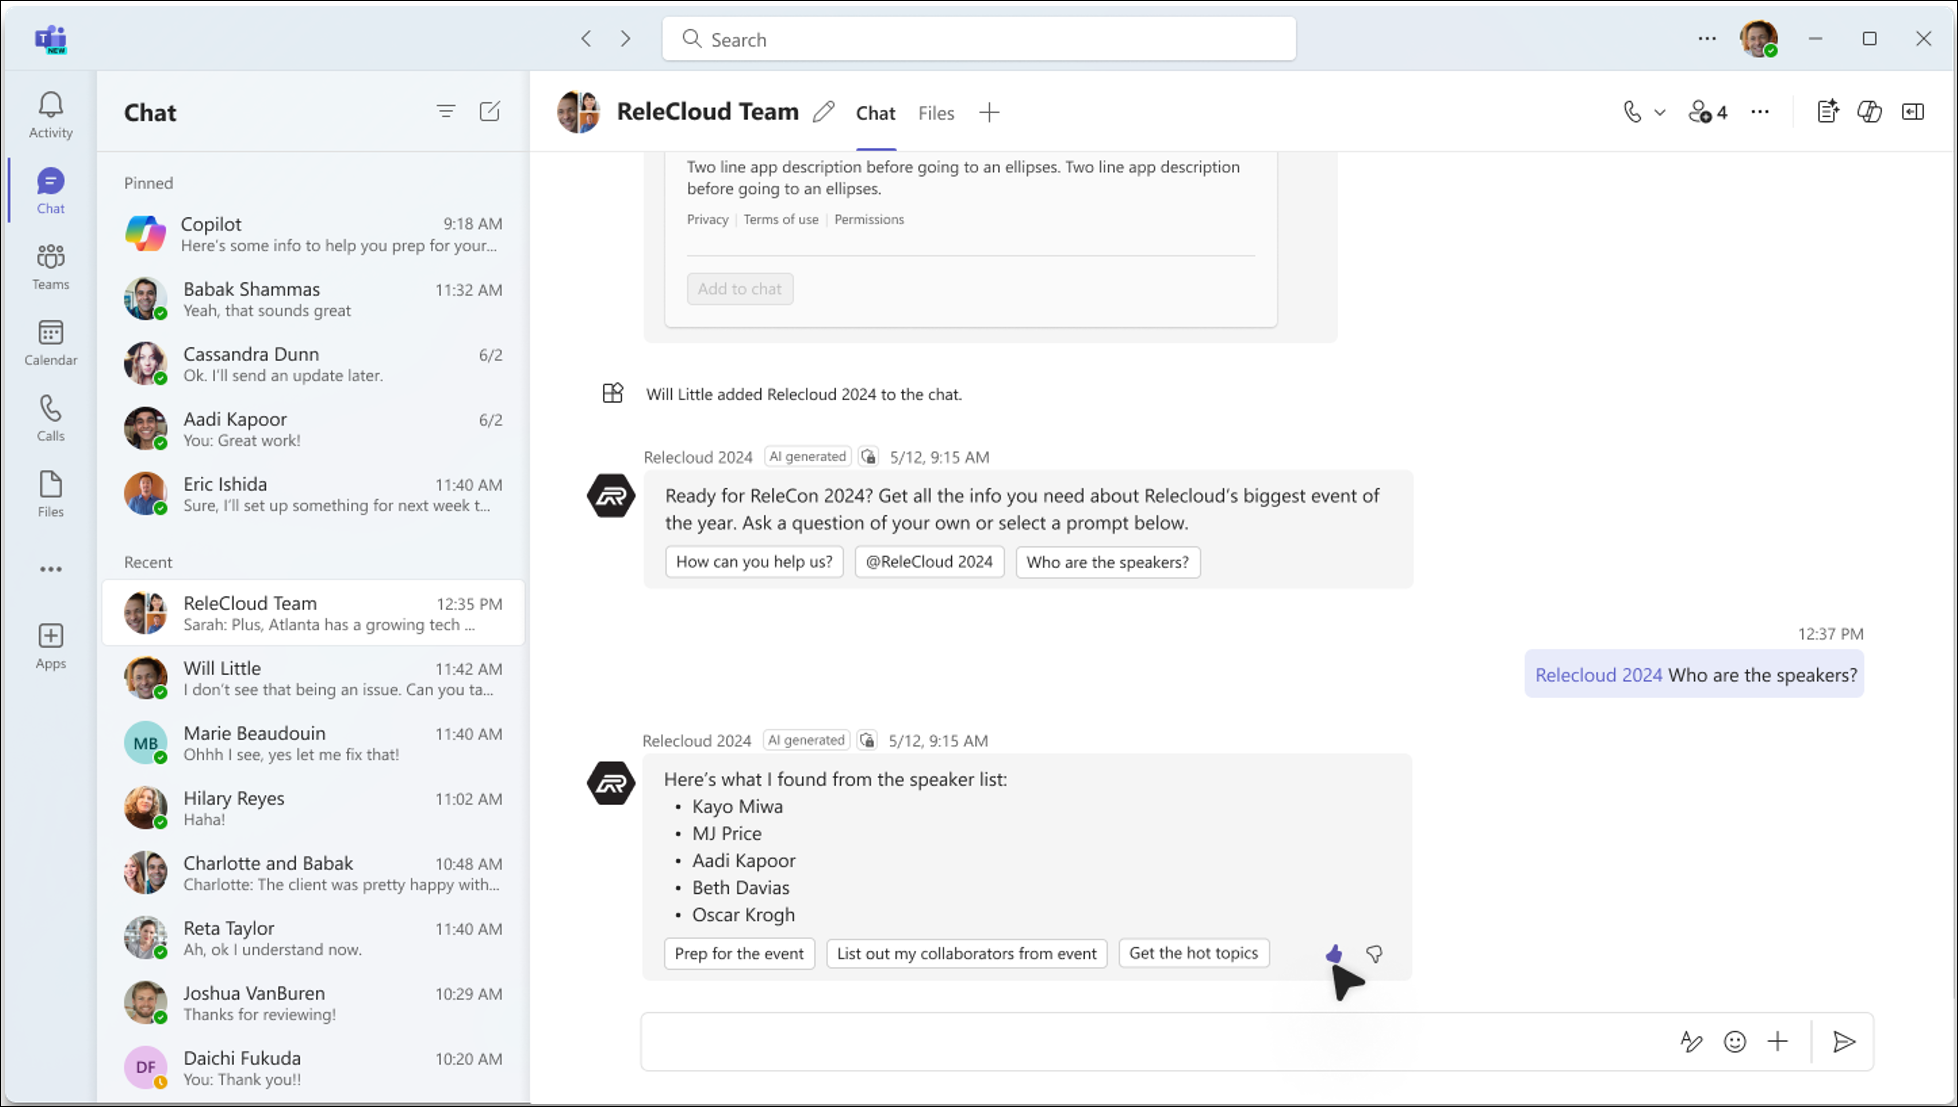The height and width of the screenshot is (1107, 1958).
Task: Expand participants count showing 4 members
Action: [1708, 112]
